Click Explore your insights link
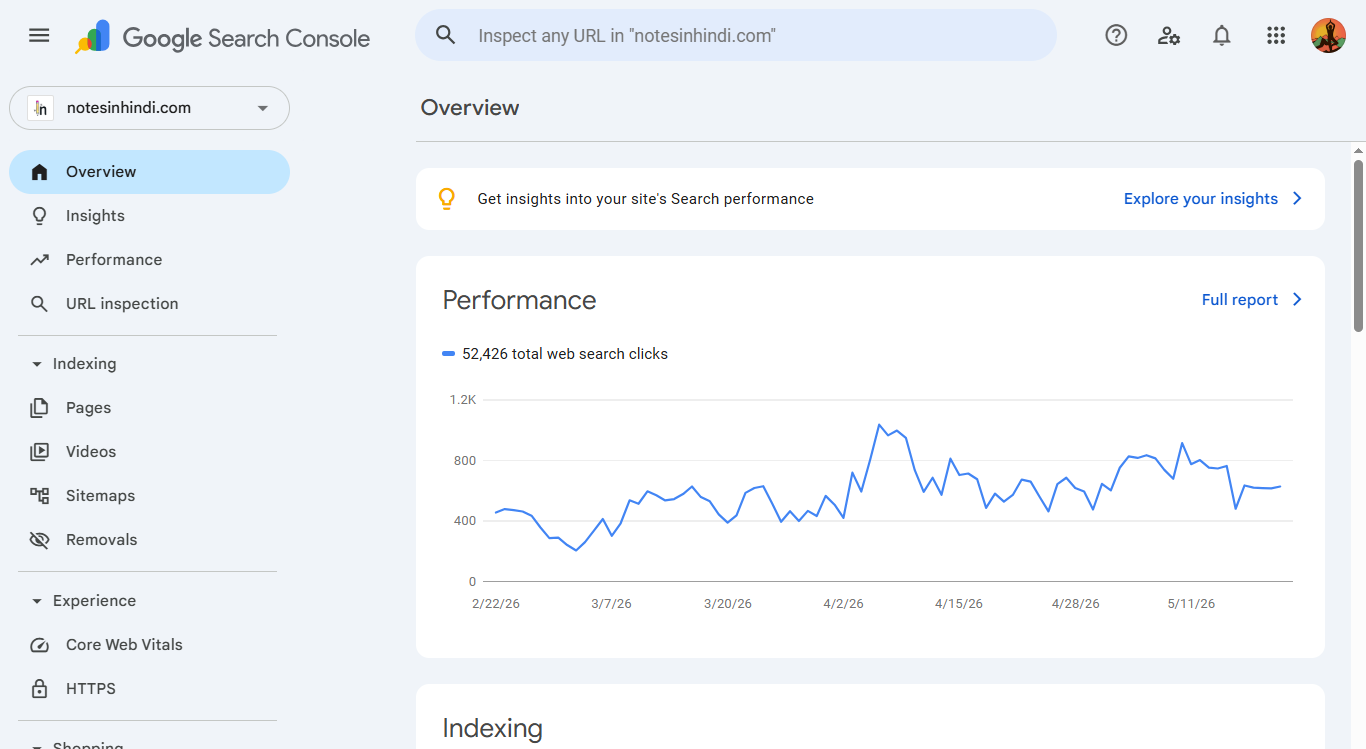1366x749 pixels. click(x=1201, y=199)
